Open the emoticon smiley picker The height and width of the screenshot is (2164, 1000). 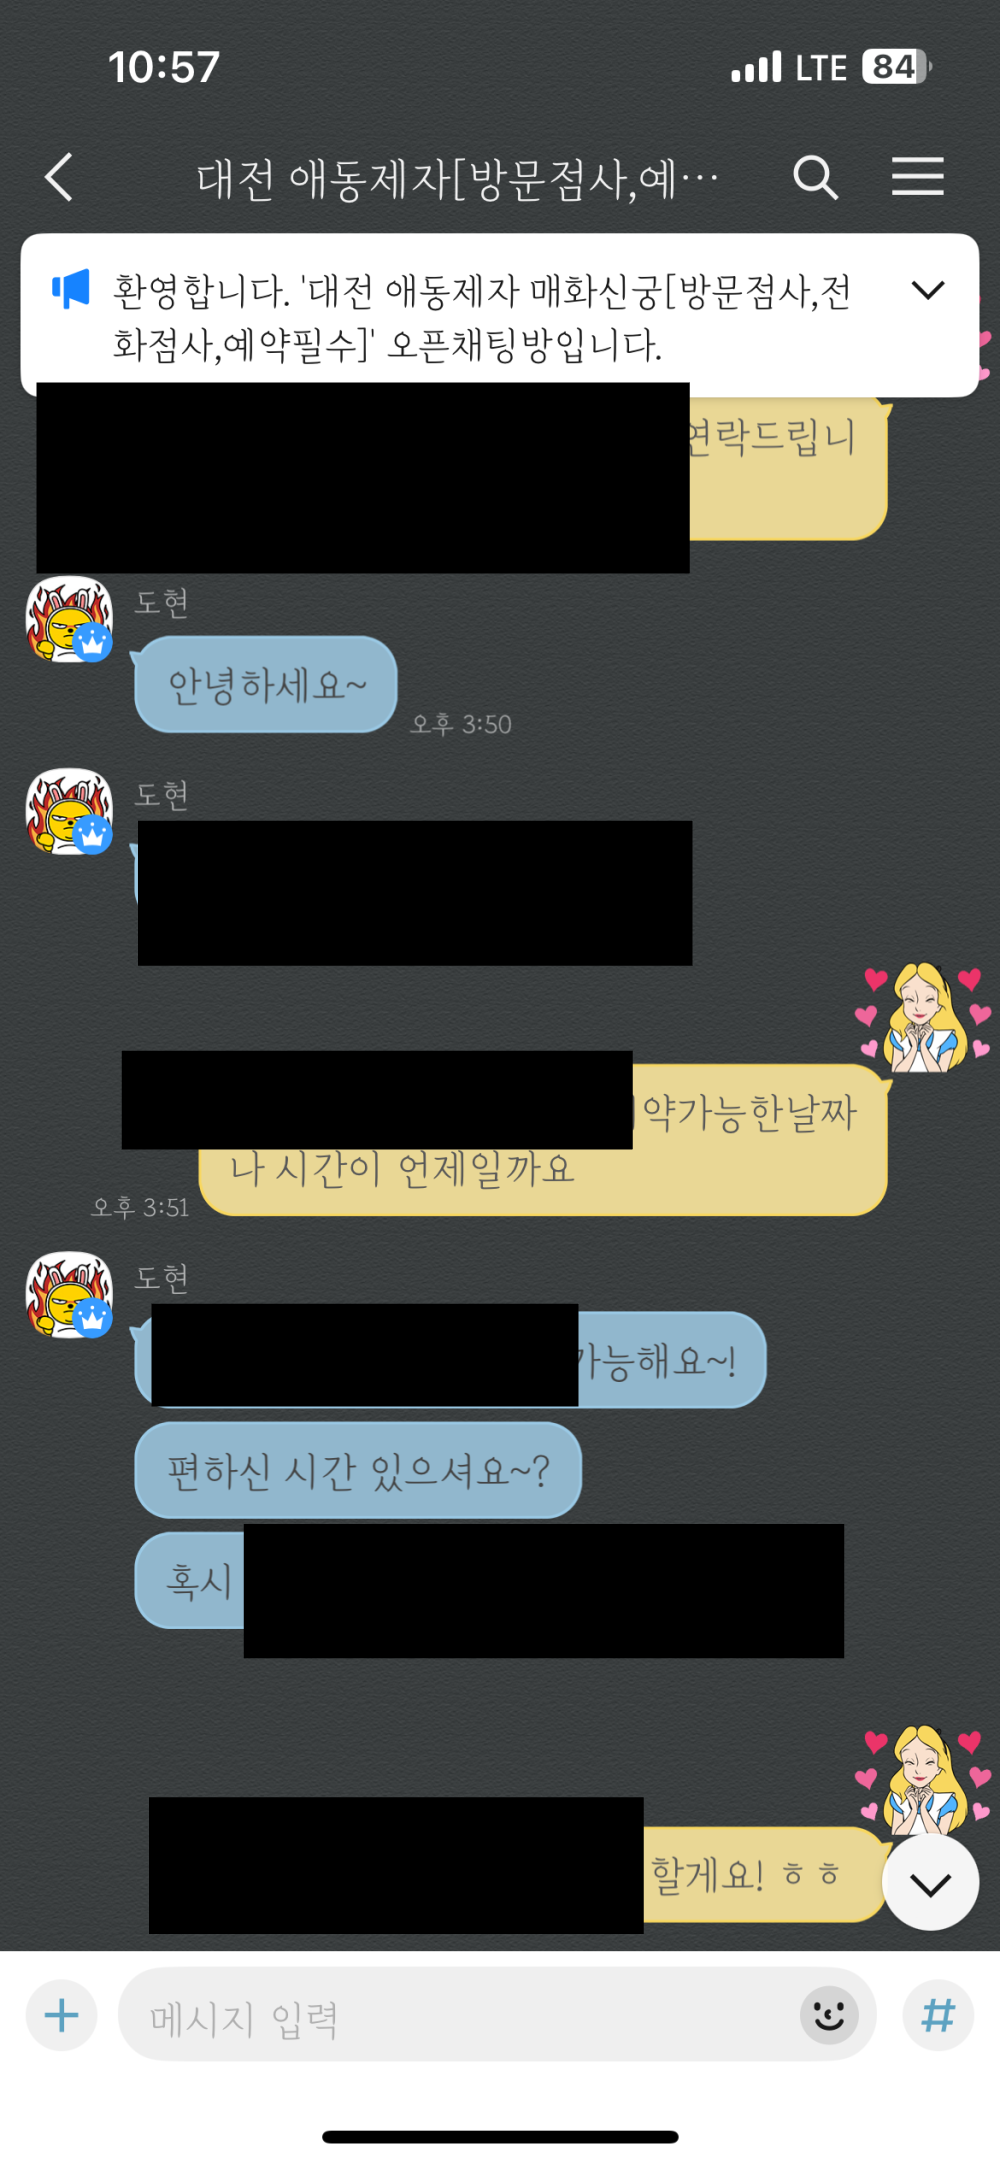coord(828,2015)
